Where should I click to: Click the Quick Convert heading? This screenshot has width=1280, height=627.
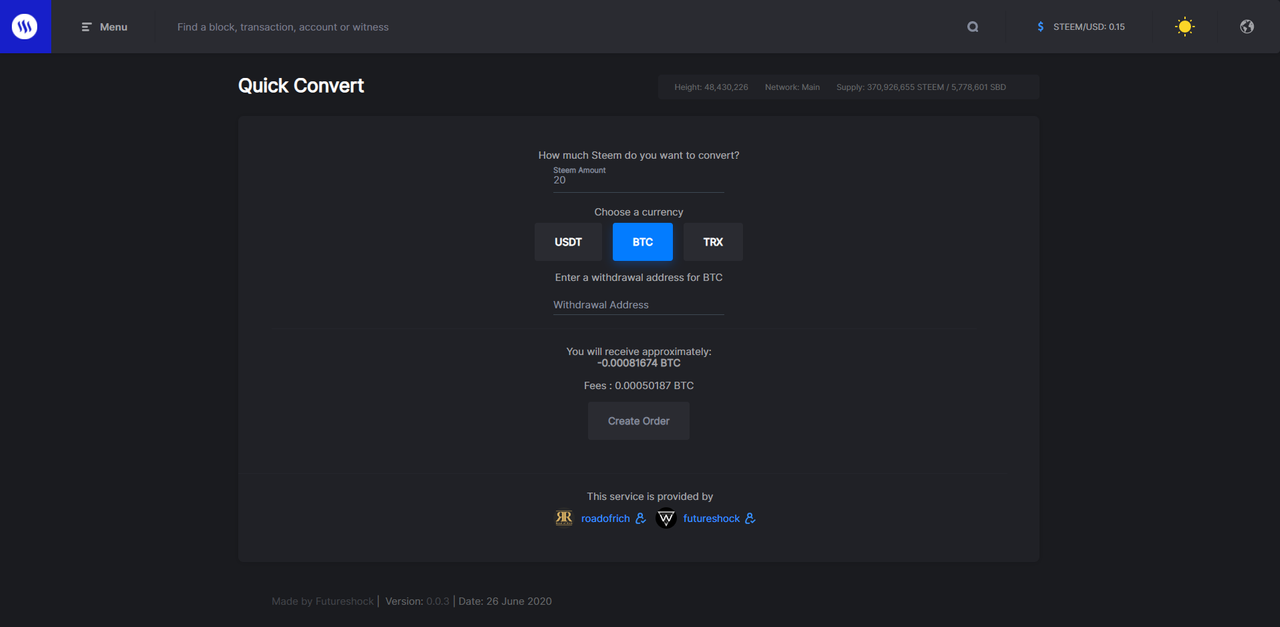[x=301, y=86]
